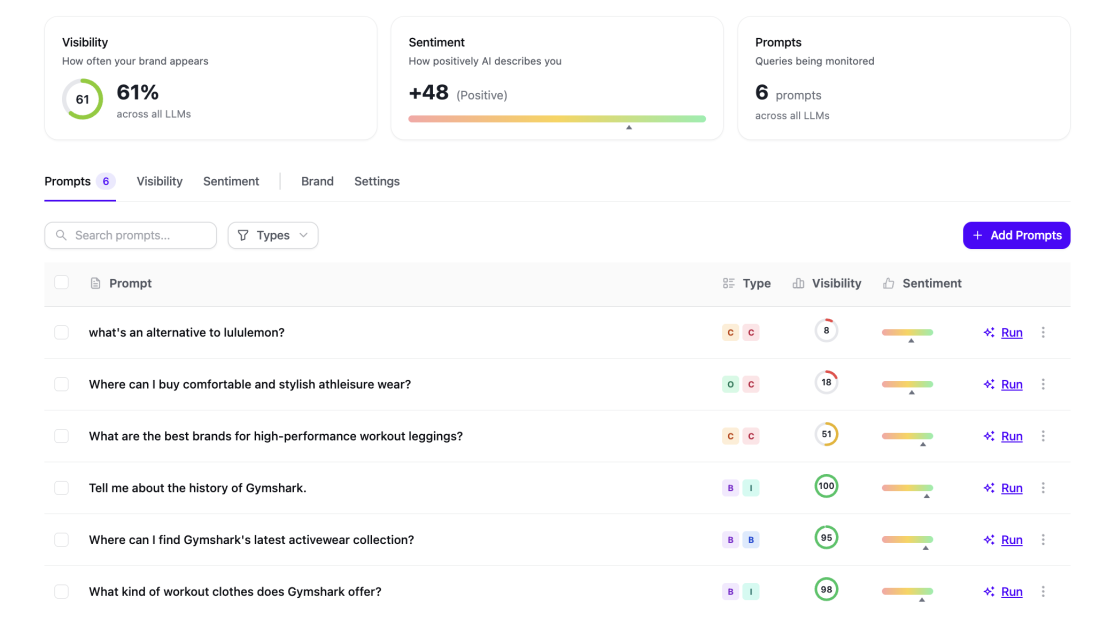Select all prompts using the header checkbox
Viewport: 1100px width, 637px height.
61,282
